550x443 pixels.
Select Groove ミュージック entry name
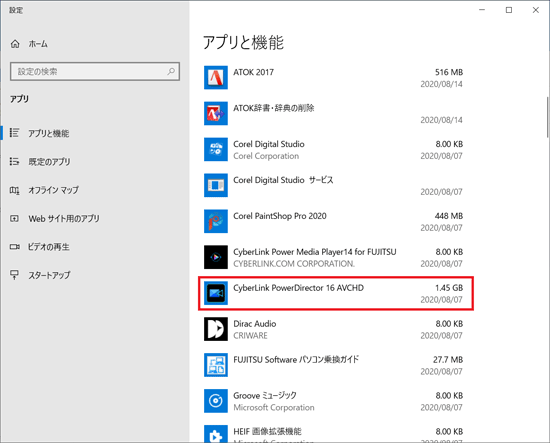point(265,396)
